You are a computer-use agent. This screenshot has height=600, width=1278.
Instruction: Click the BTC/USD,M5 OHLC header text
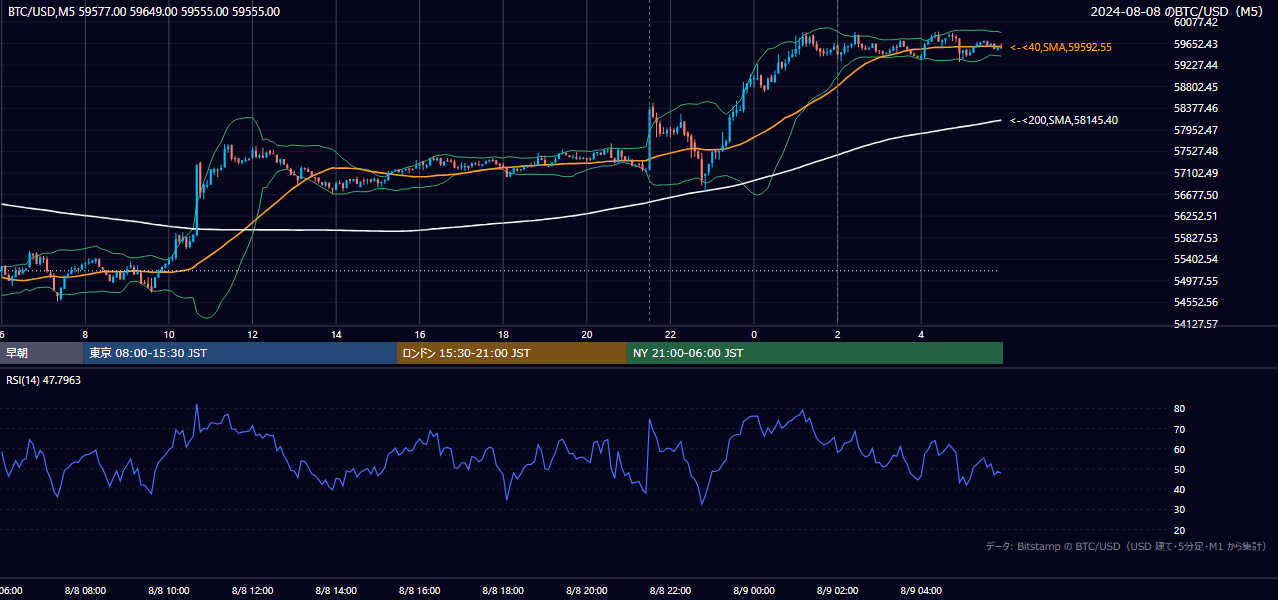144,12
